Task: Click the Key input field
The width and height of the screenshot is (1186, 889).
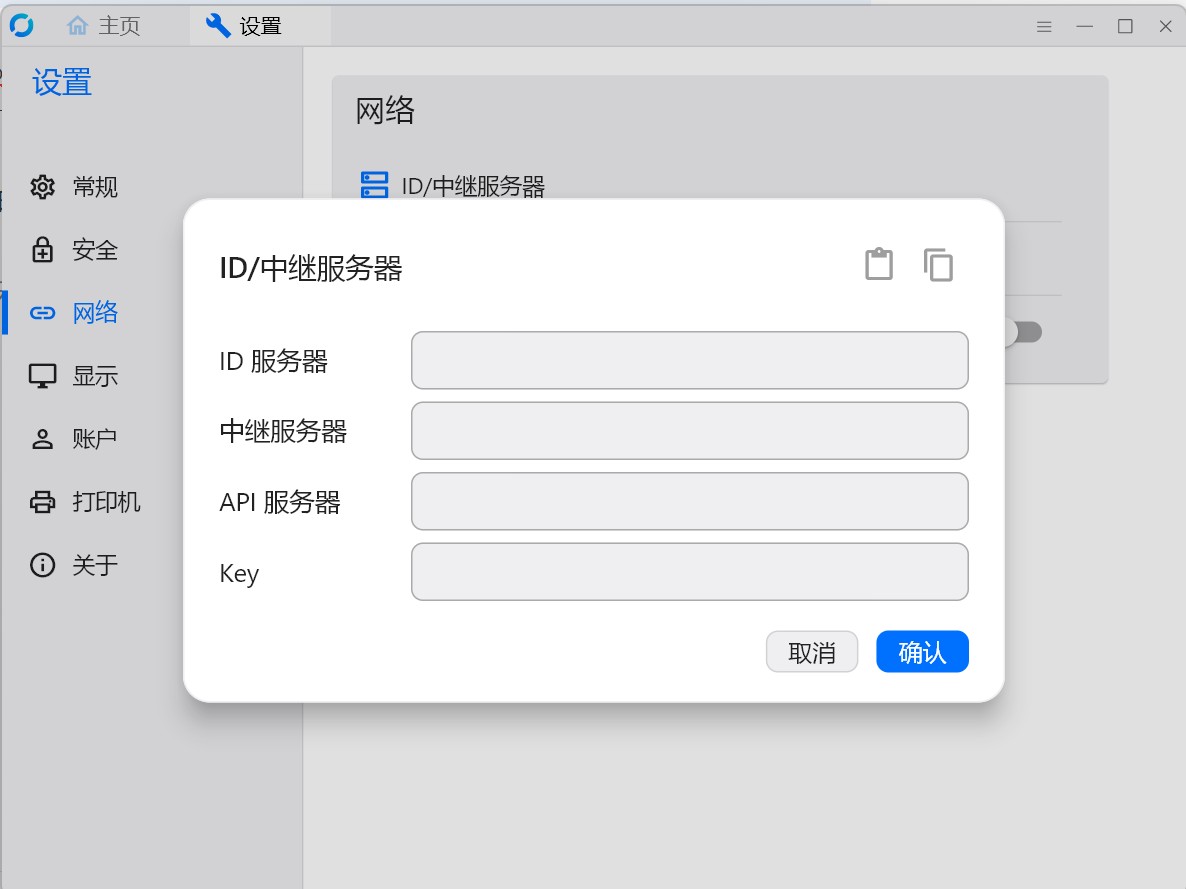Action: [690, 571]
